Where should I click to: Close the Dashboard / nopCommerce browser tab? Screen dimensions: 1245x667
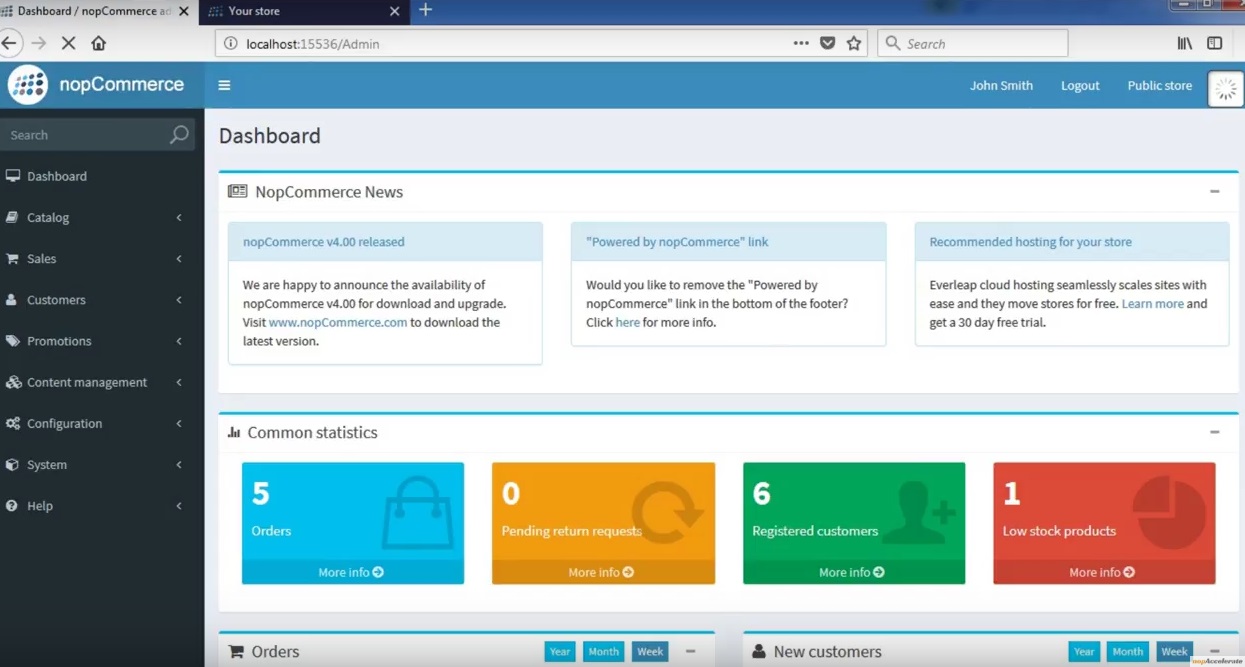coord(183,11)
